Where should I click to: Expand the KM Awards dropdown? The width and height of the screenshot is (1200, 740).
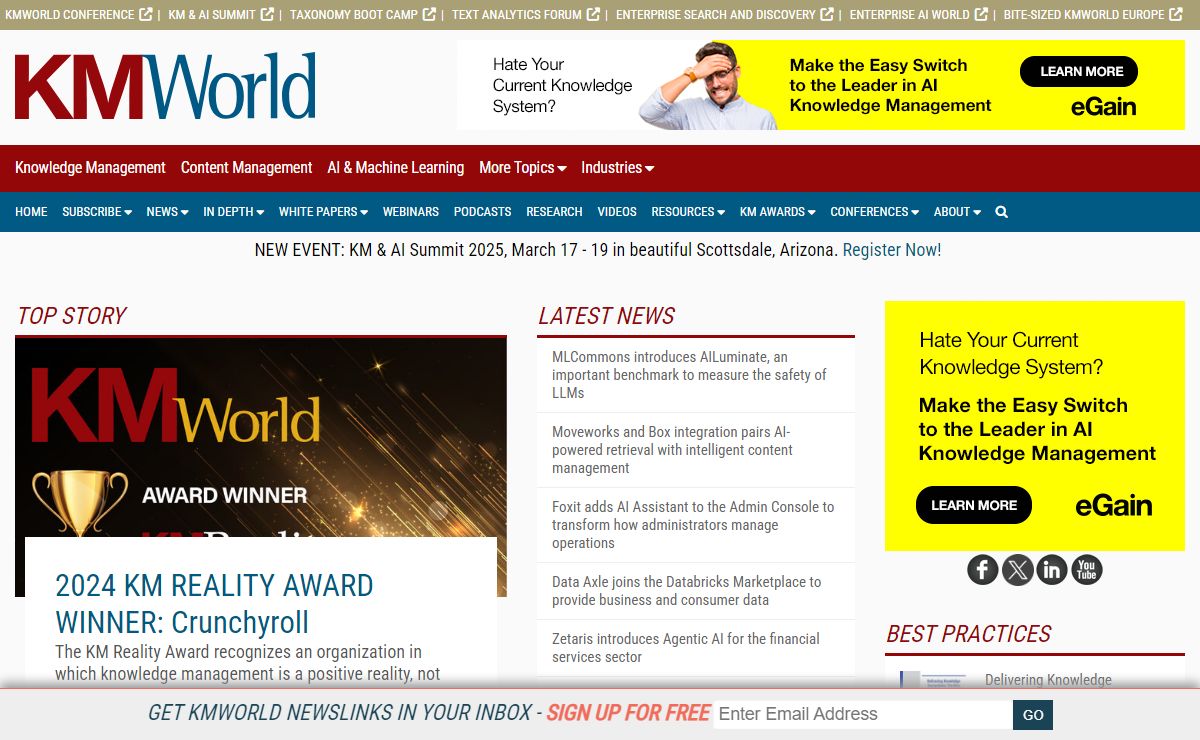click(x=777, y=212)
